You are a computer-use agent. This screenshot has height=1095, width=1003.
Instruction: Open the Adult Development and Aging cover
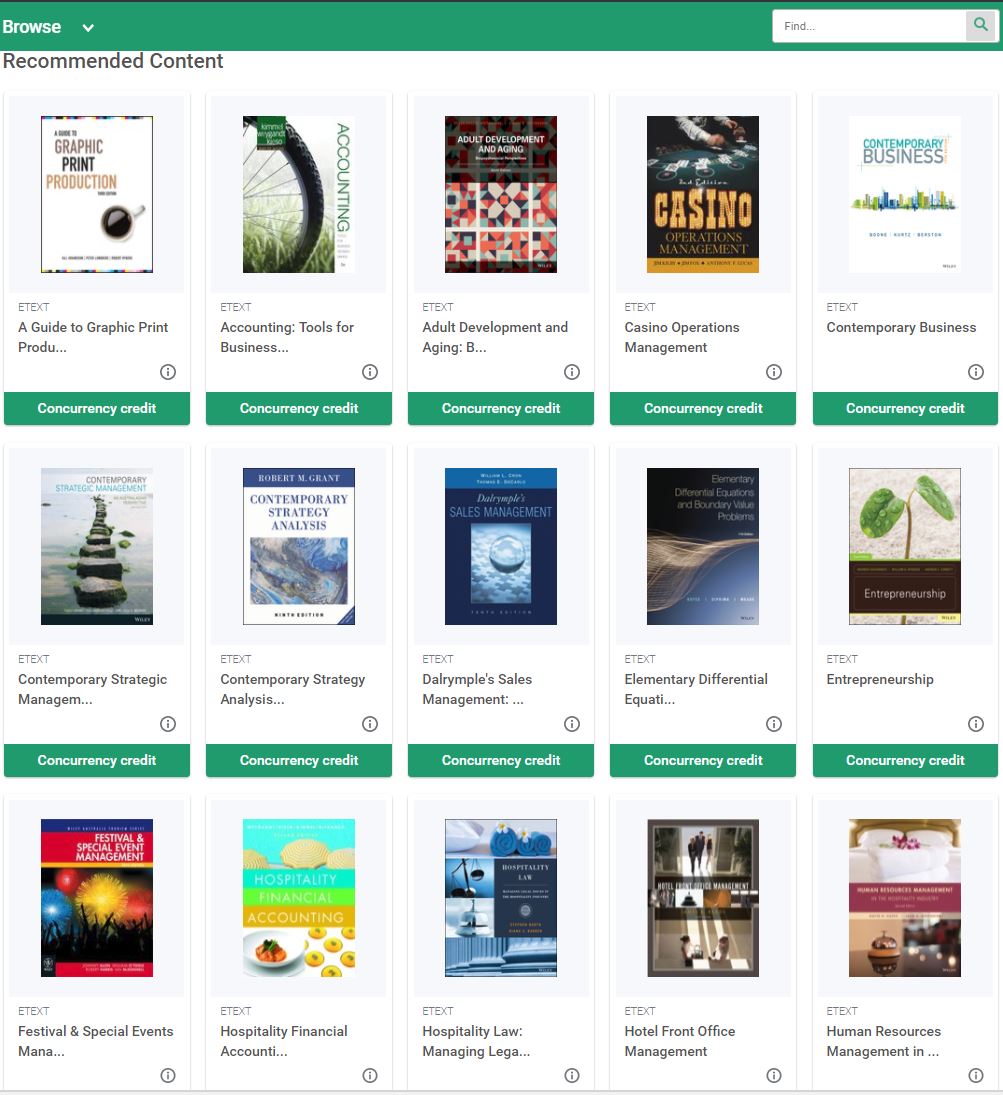tap(501, 194)
